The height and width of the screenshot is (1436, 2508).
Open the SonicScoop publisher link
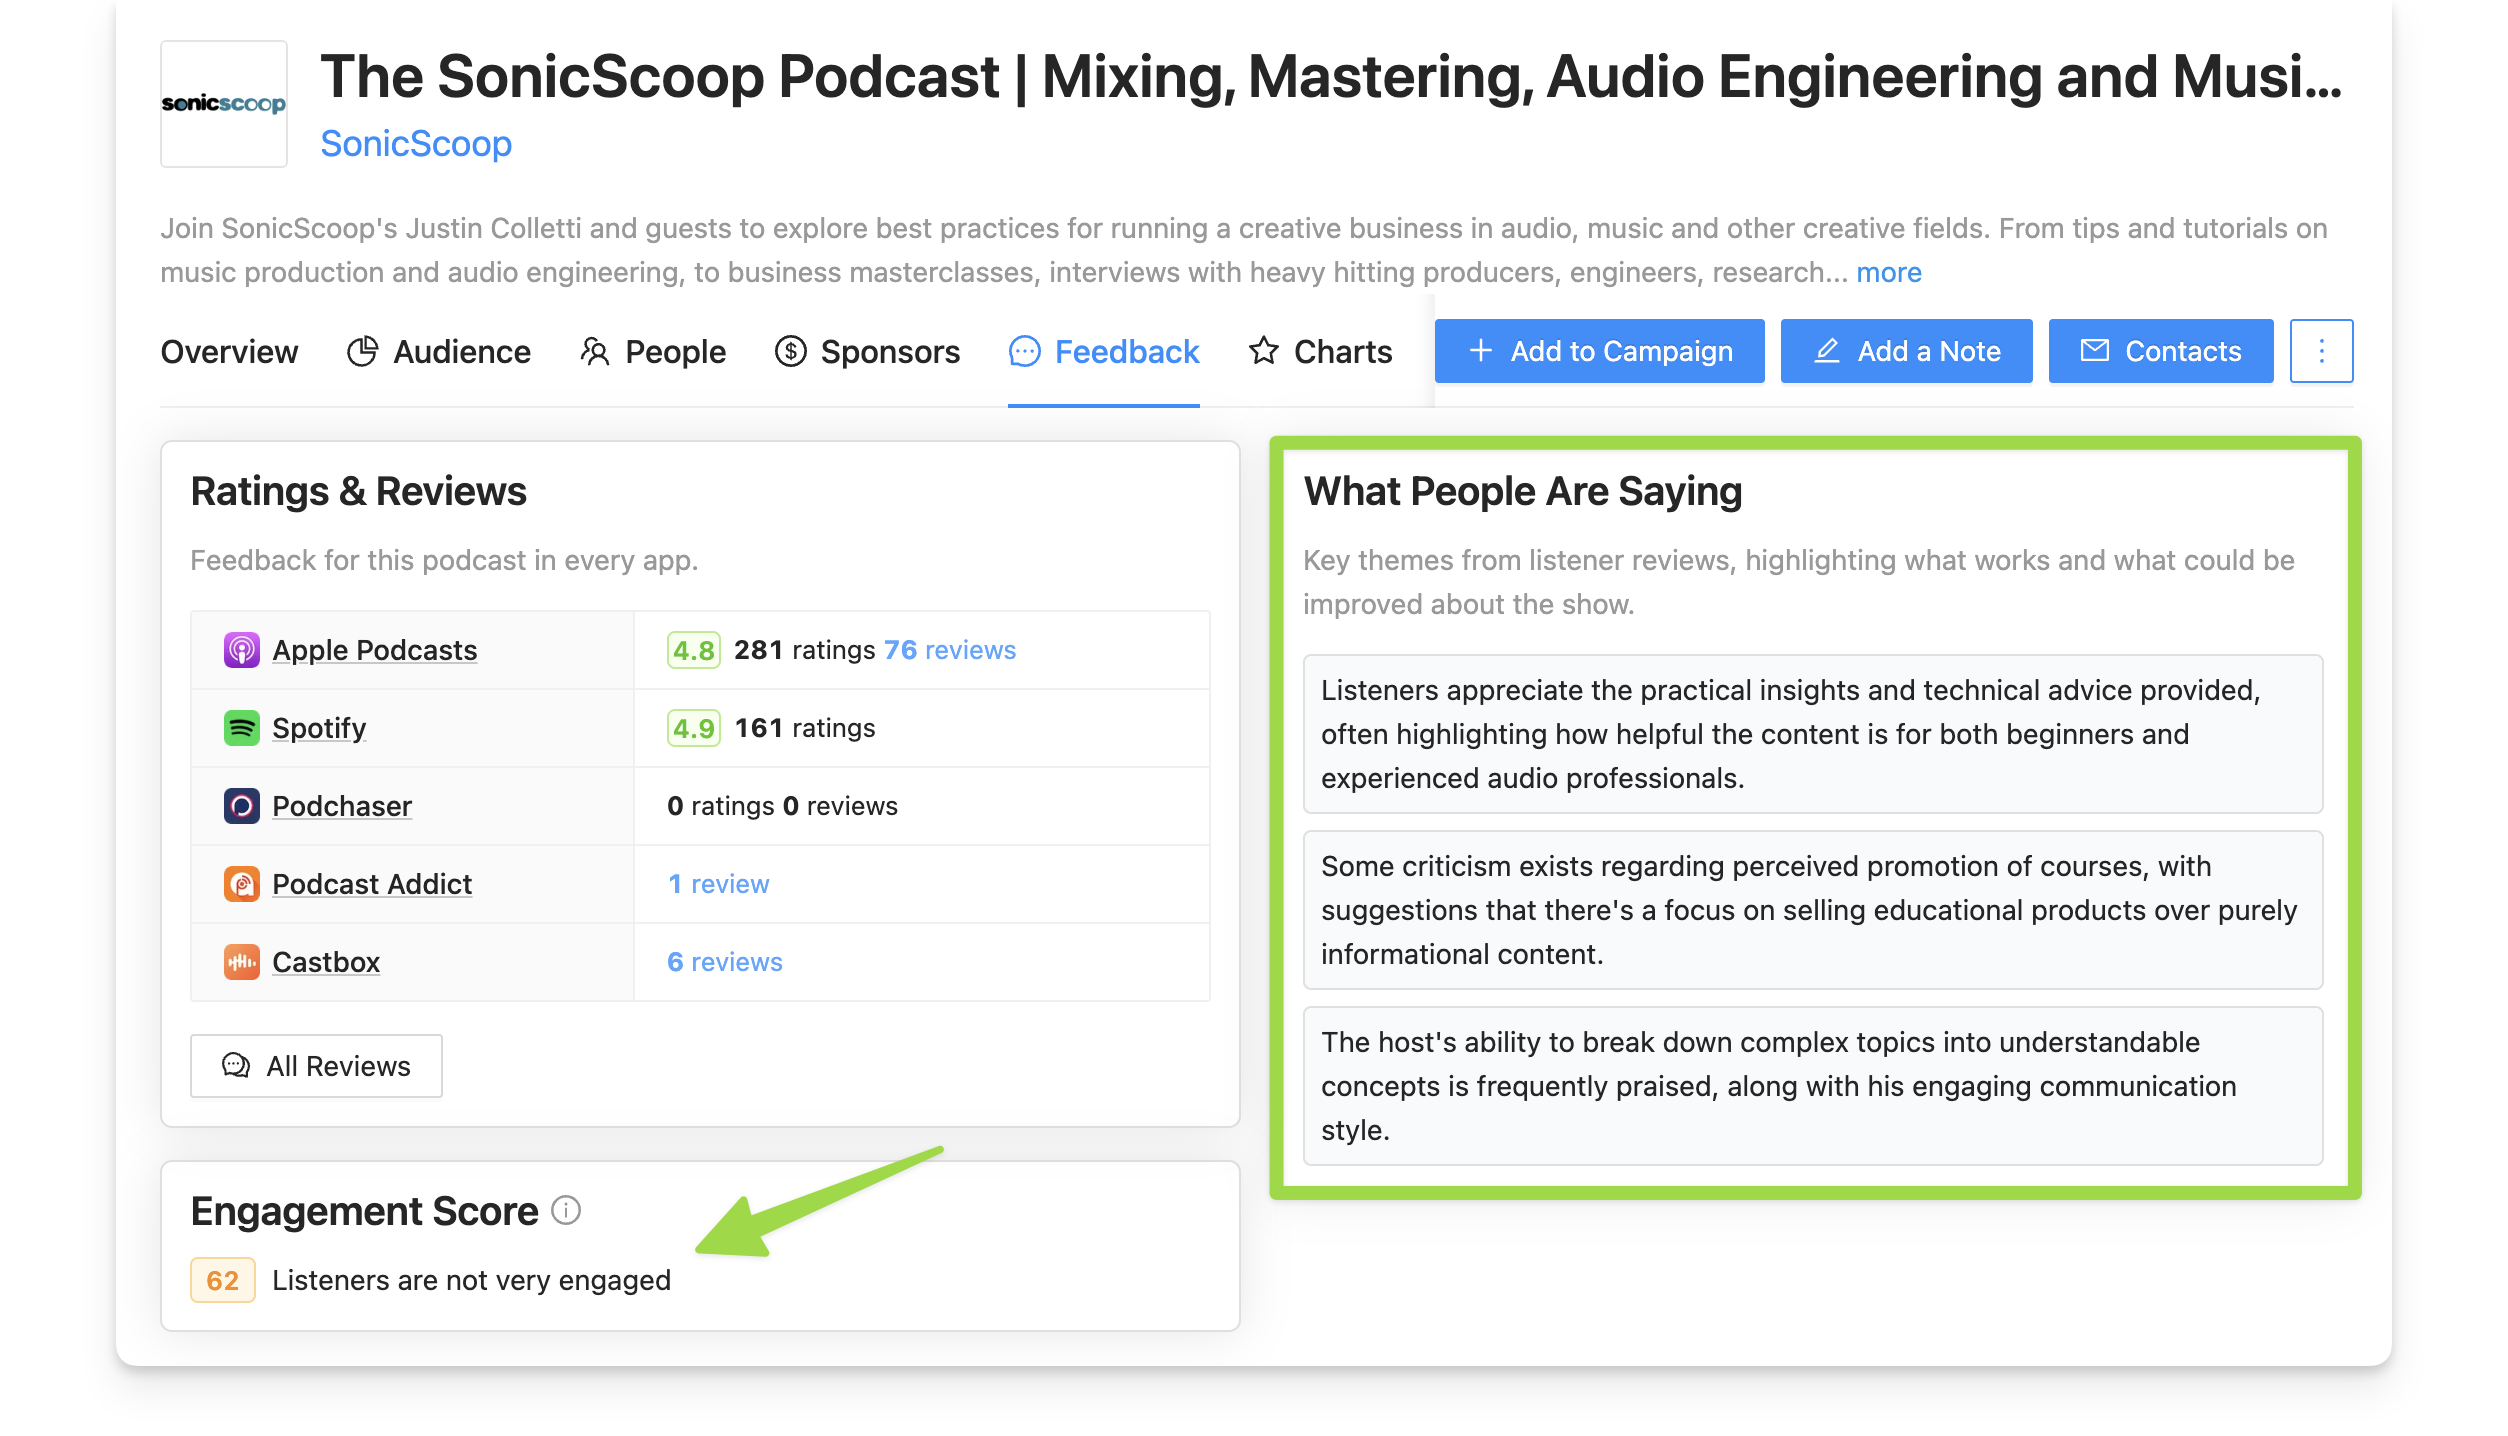pyautogui.click(x=416, y=143)
